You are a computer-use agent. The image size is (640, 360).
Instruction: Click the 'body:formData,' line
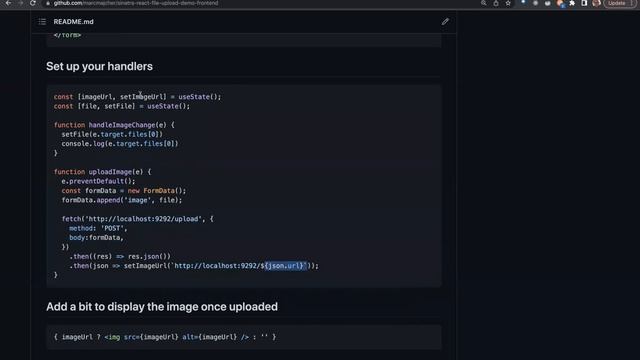[96, 238]
